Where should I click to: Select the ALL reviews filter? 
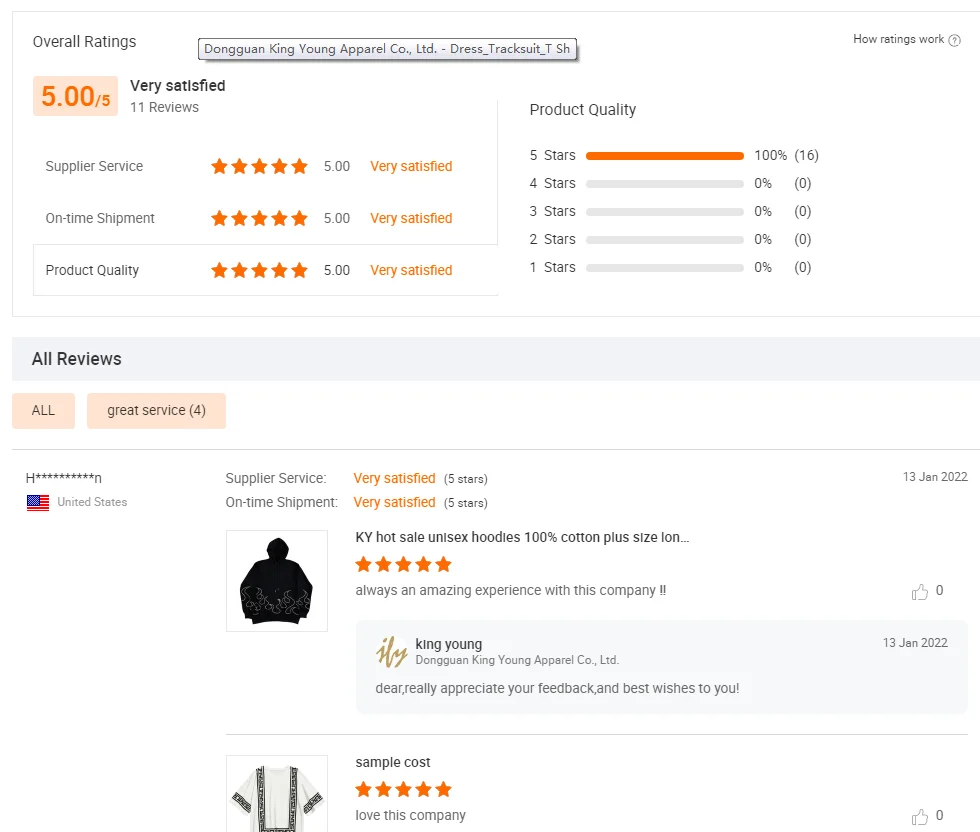pos(43,411)
